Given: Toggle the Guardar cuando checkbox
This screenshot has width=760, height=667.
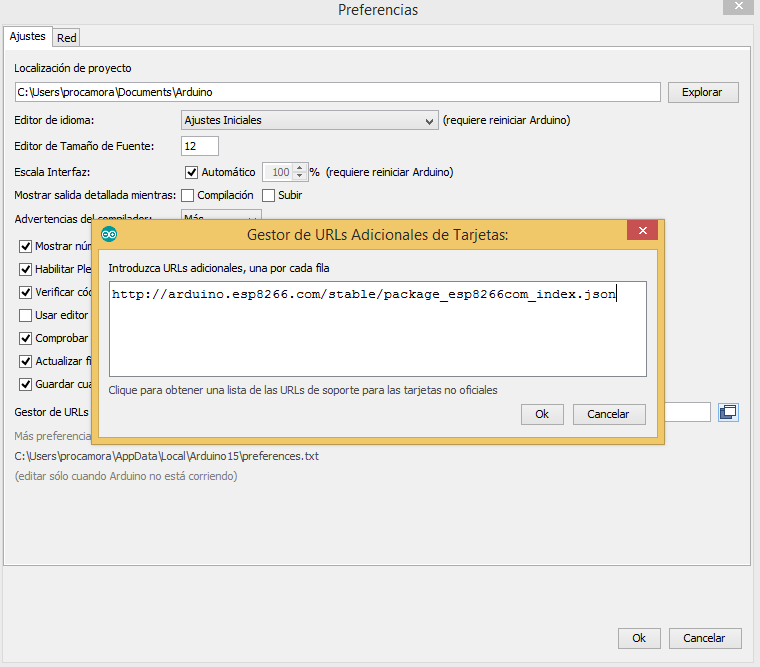Looking at the screenshot, I should (26, 384).
